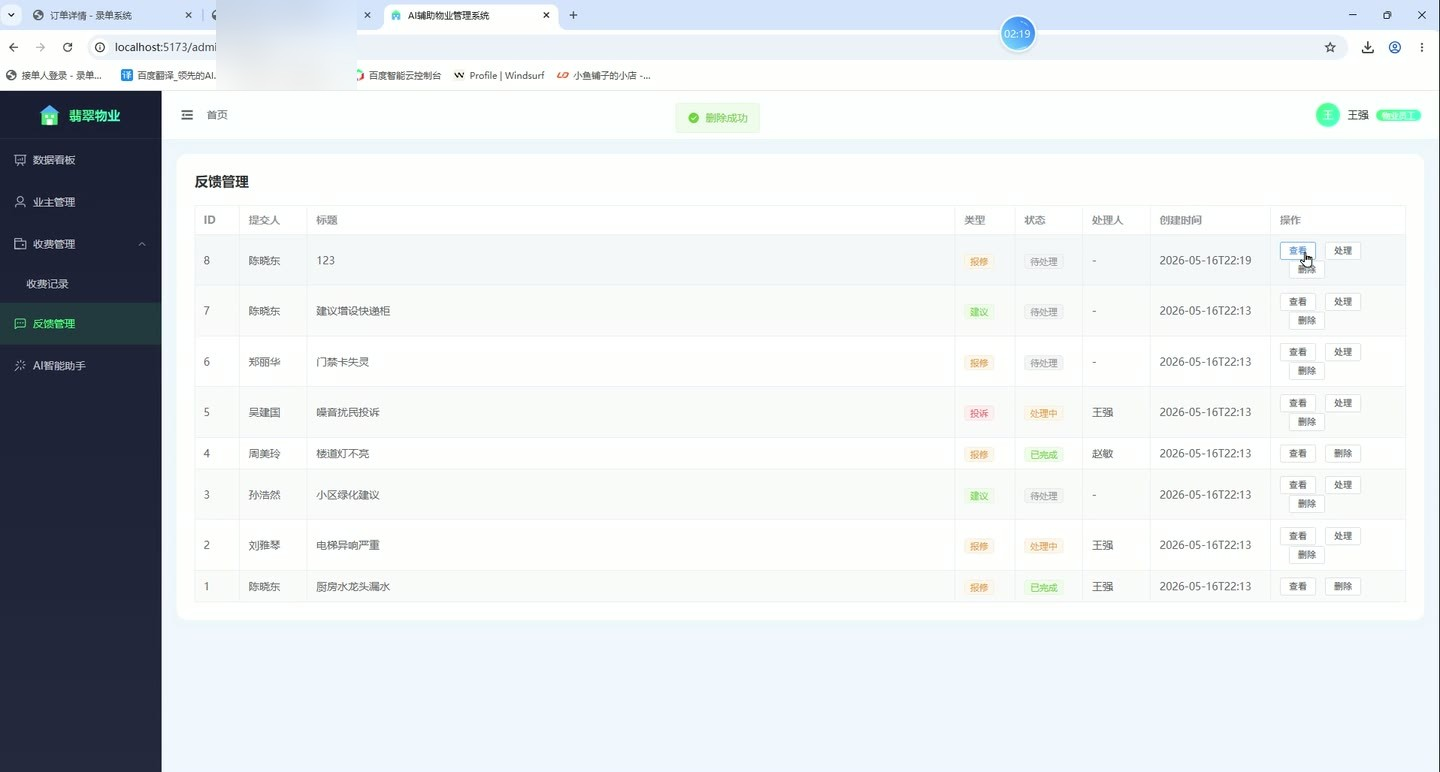
Task: Delete the 噪音扰民投诉 feedback
Action: (1307, 422)
